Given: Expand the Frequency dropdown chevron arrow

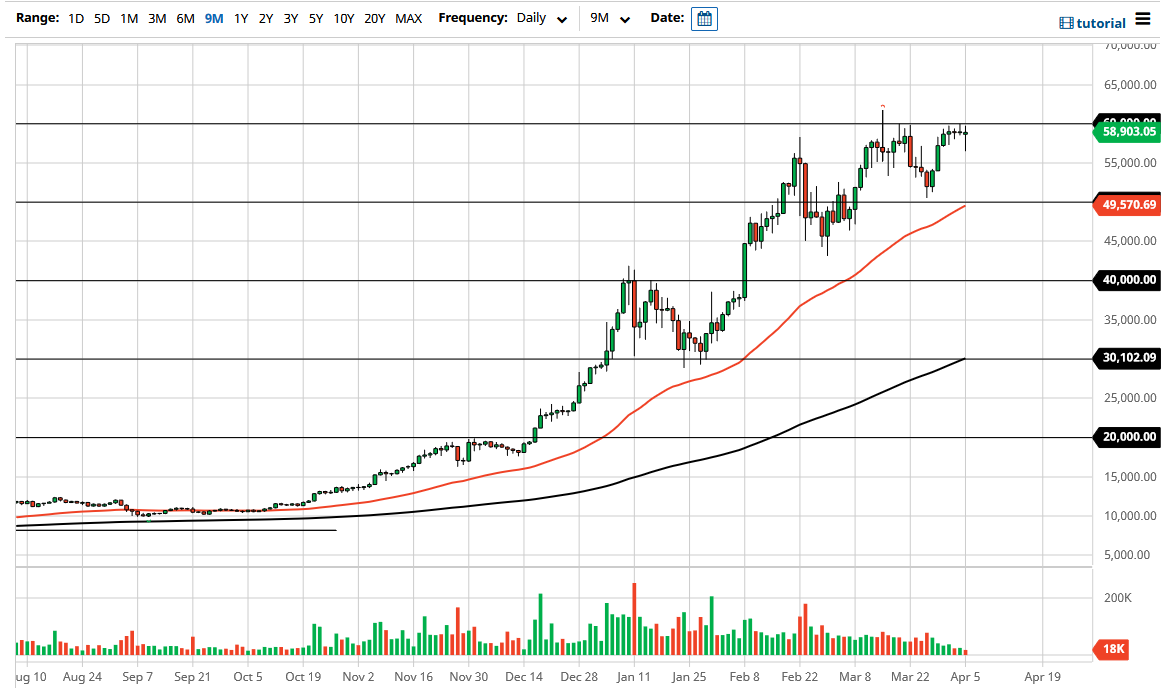Looking at the screenshot, I should (561, 19).
